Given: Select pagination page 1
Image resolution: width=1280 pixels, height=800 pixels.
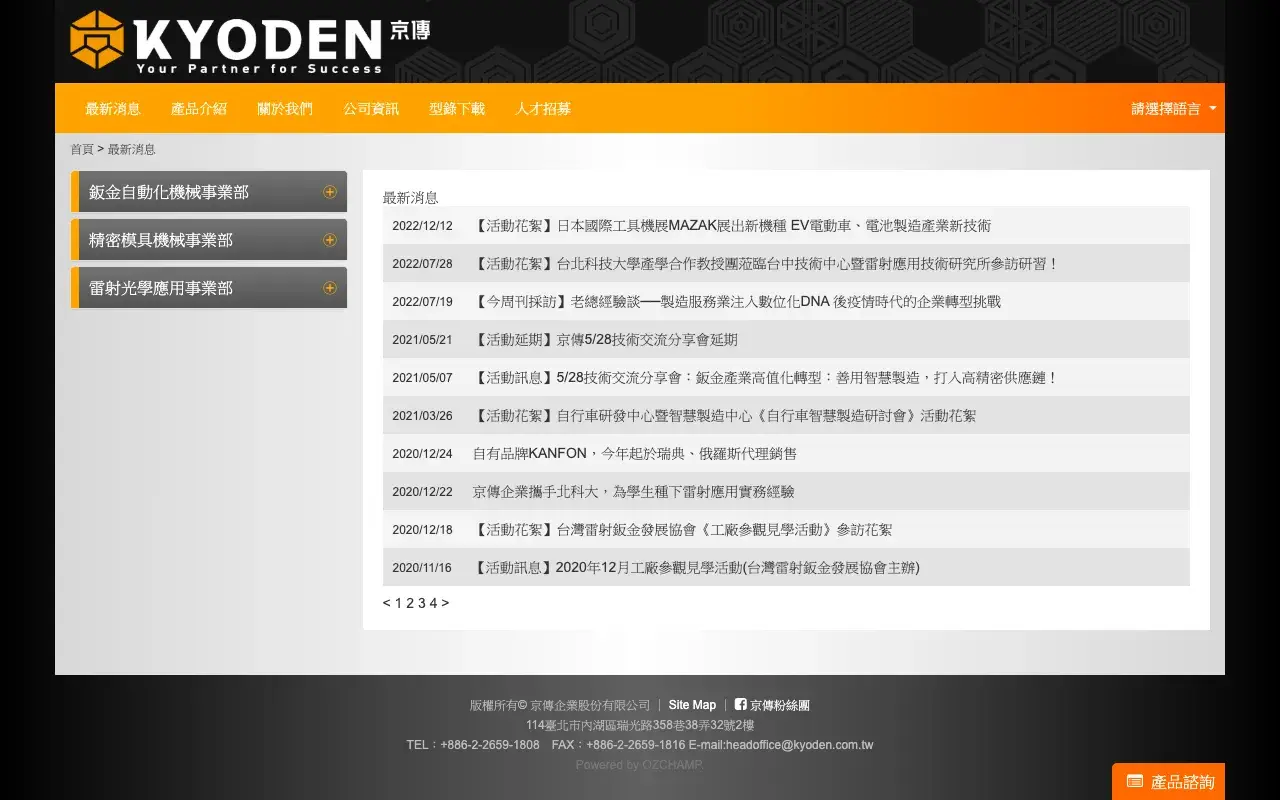Looking at the screenshot, I should [x=398, y=603].
